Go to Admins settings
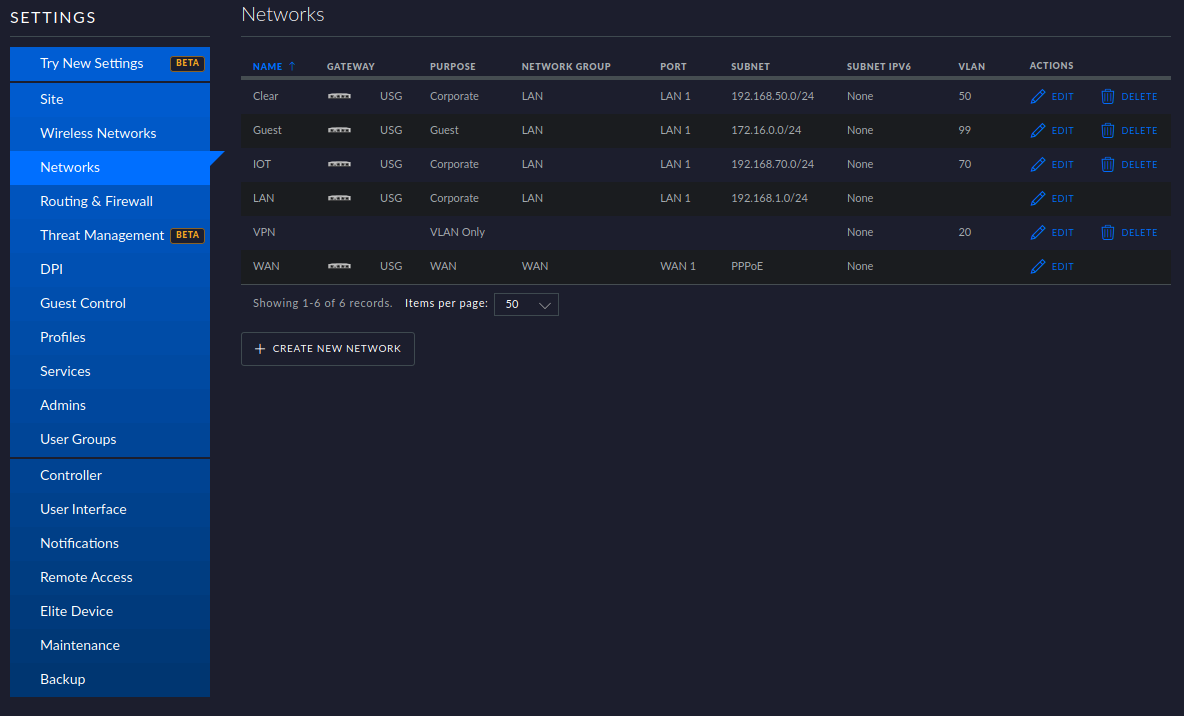The height and width of the screenshot is (716, 1184). tap(110, 405)
